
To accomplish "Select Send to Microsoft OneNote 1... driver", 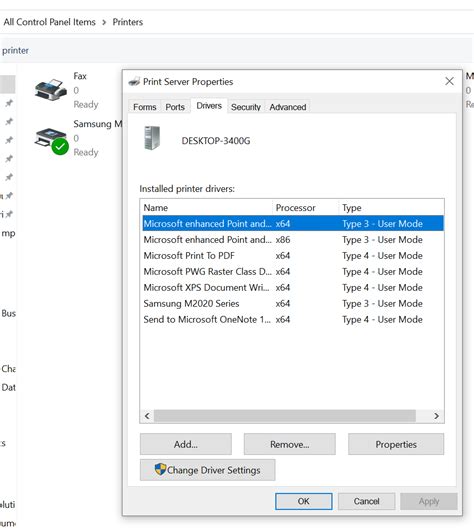I will point(293,319).
